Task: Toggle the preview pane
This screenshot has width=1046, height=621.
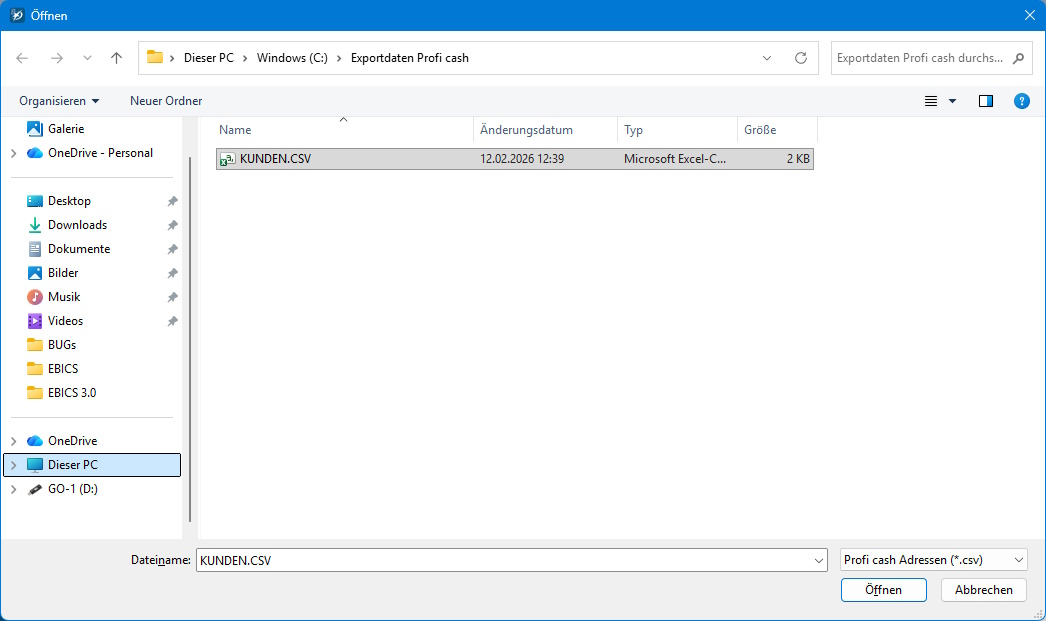Action: [x=985, y=101]
